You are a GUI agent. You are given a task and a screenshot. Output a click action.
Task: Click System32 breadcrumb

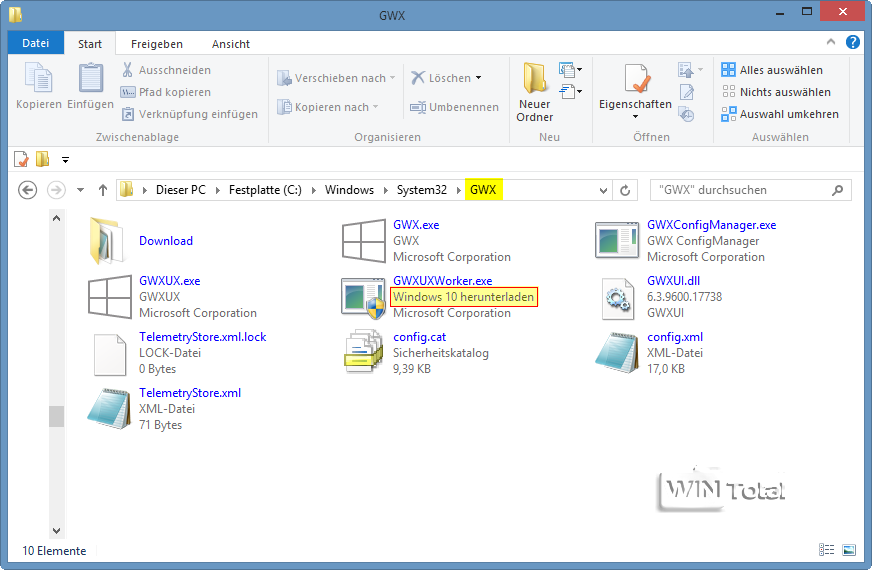(x=422, y=190)
